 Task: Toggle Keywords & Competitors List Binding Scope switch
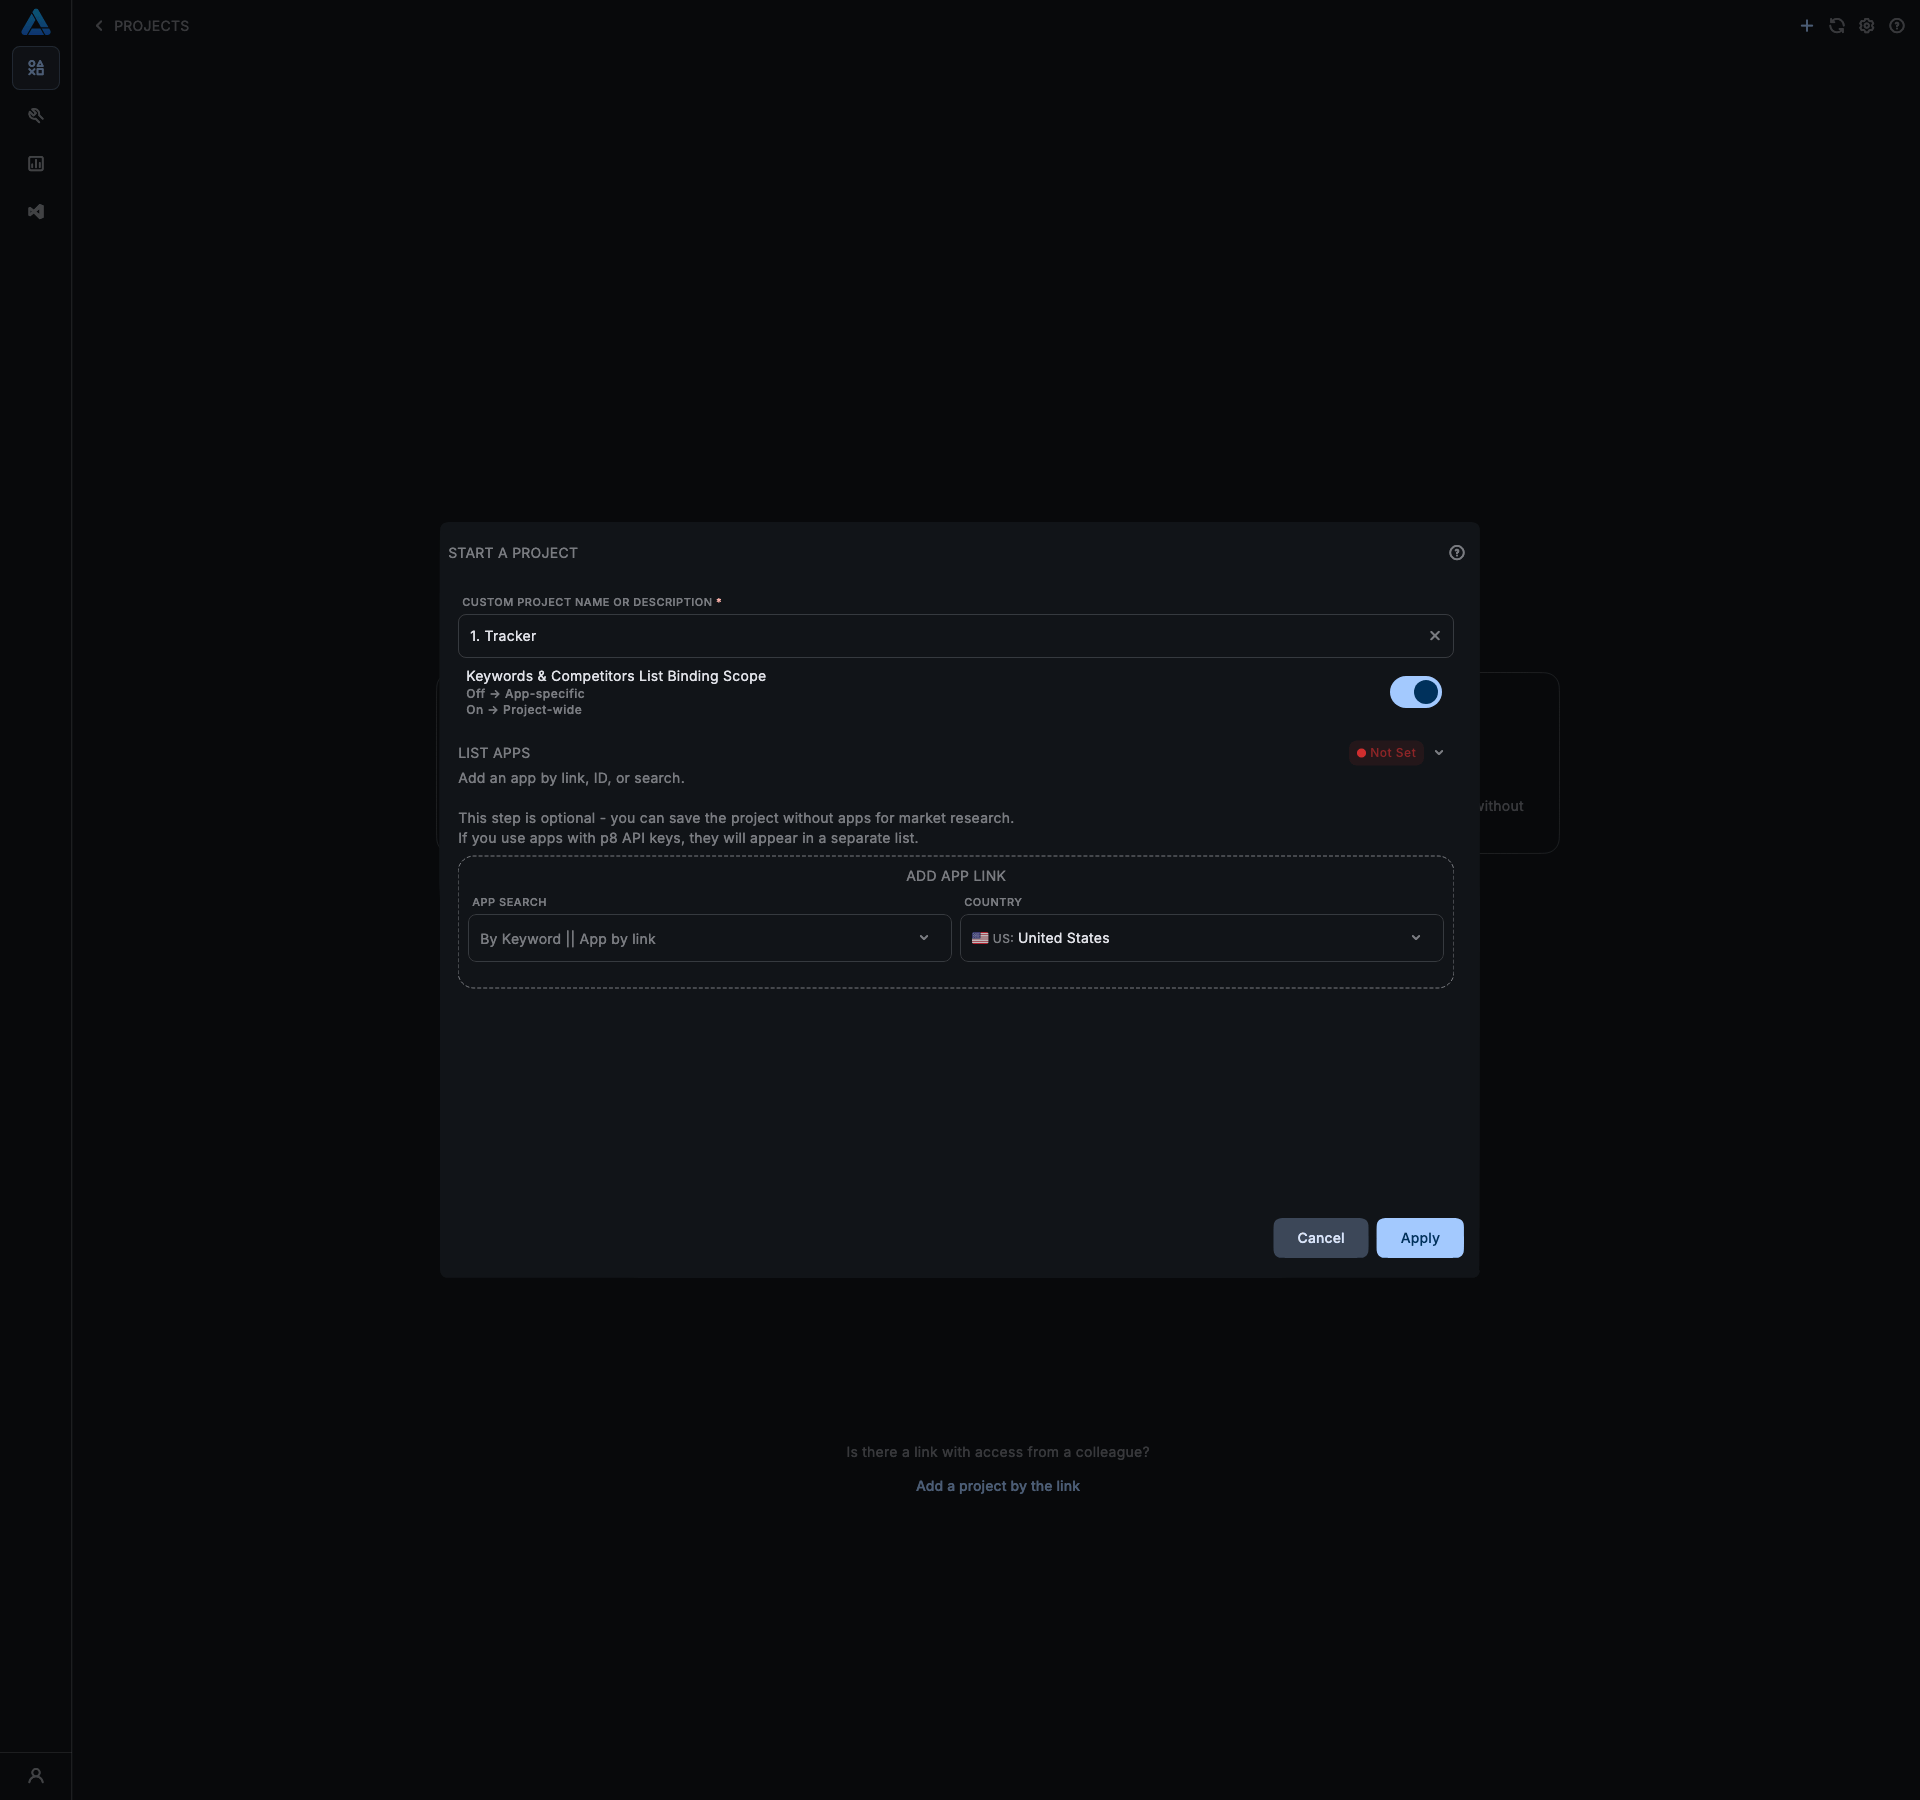click(x=1415, y=692)
